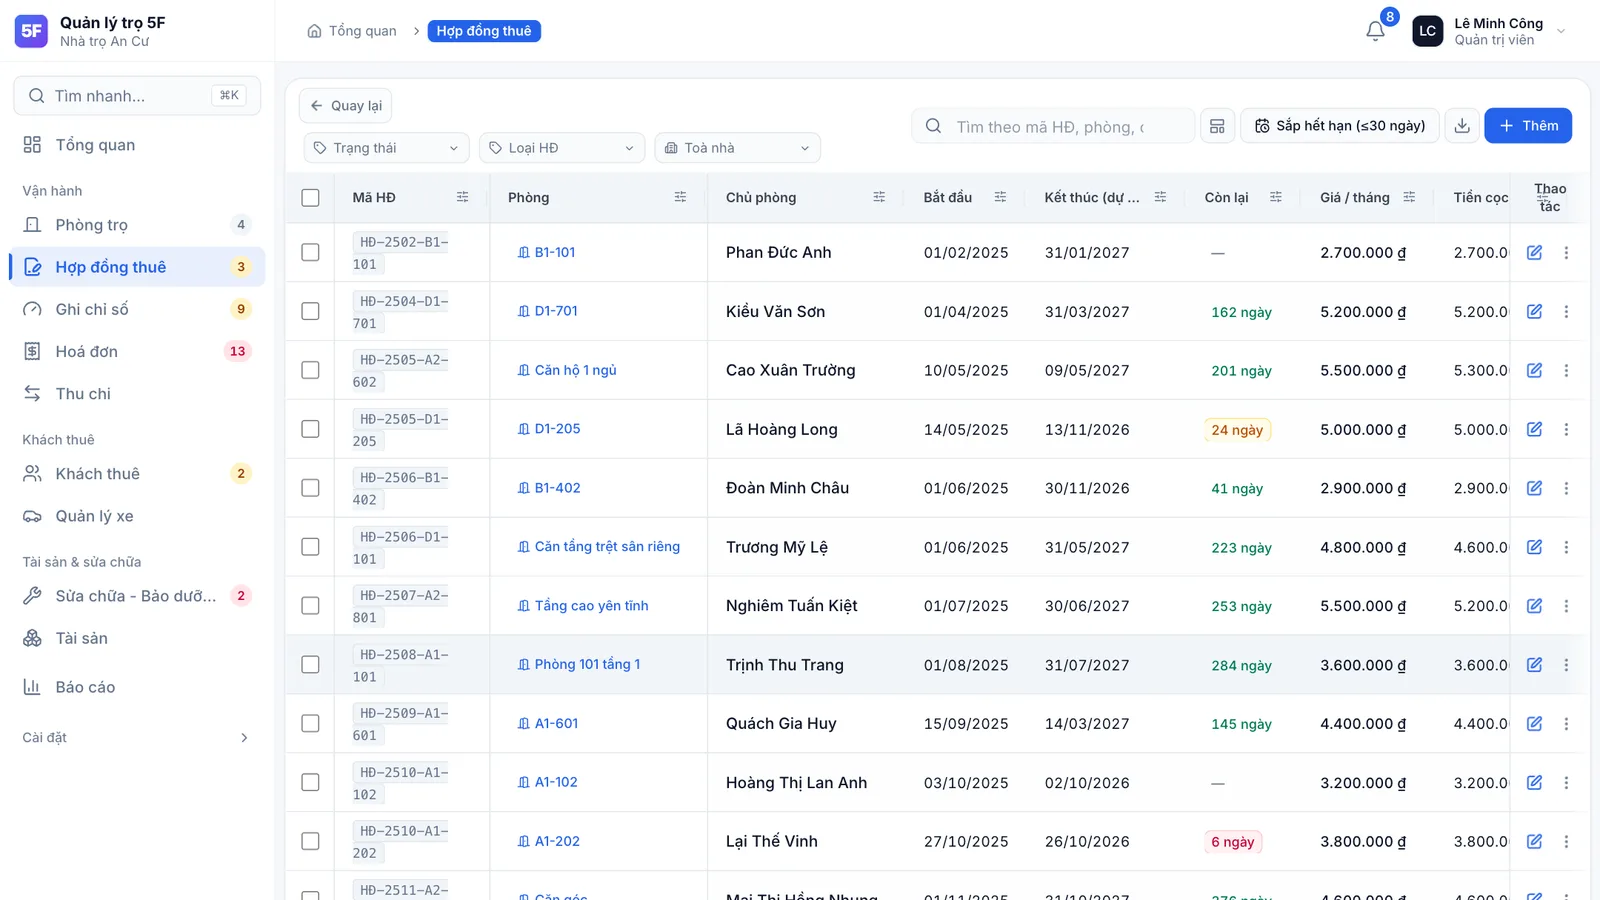
Task: Open column options for Chủ phòng
Action: (x=879, y=197)
